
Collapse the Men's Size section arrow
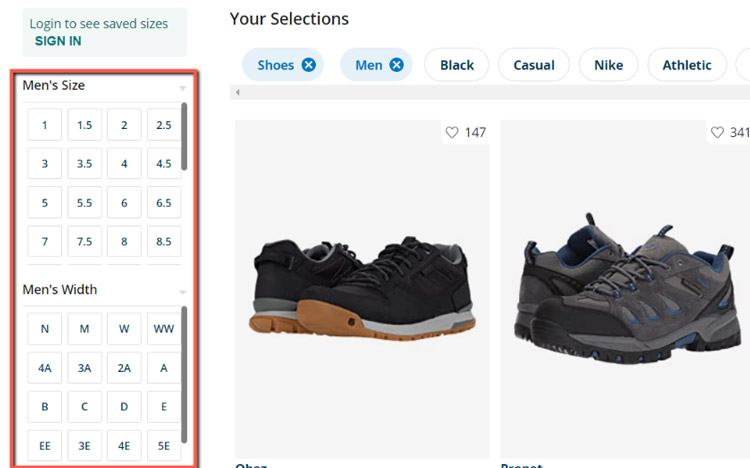pos(182,88)
